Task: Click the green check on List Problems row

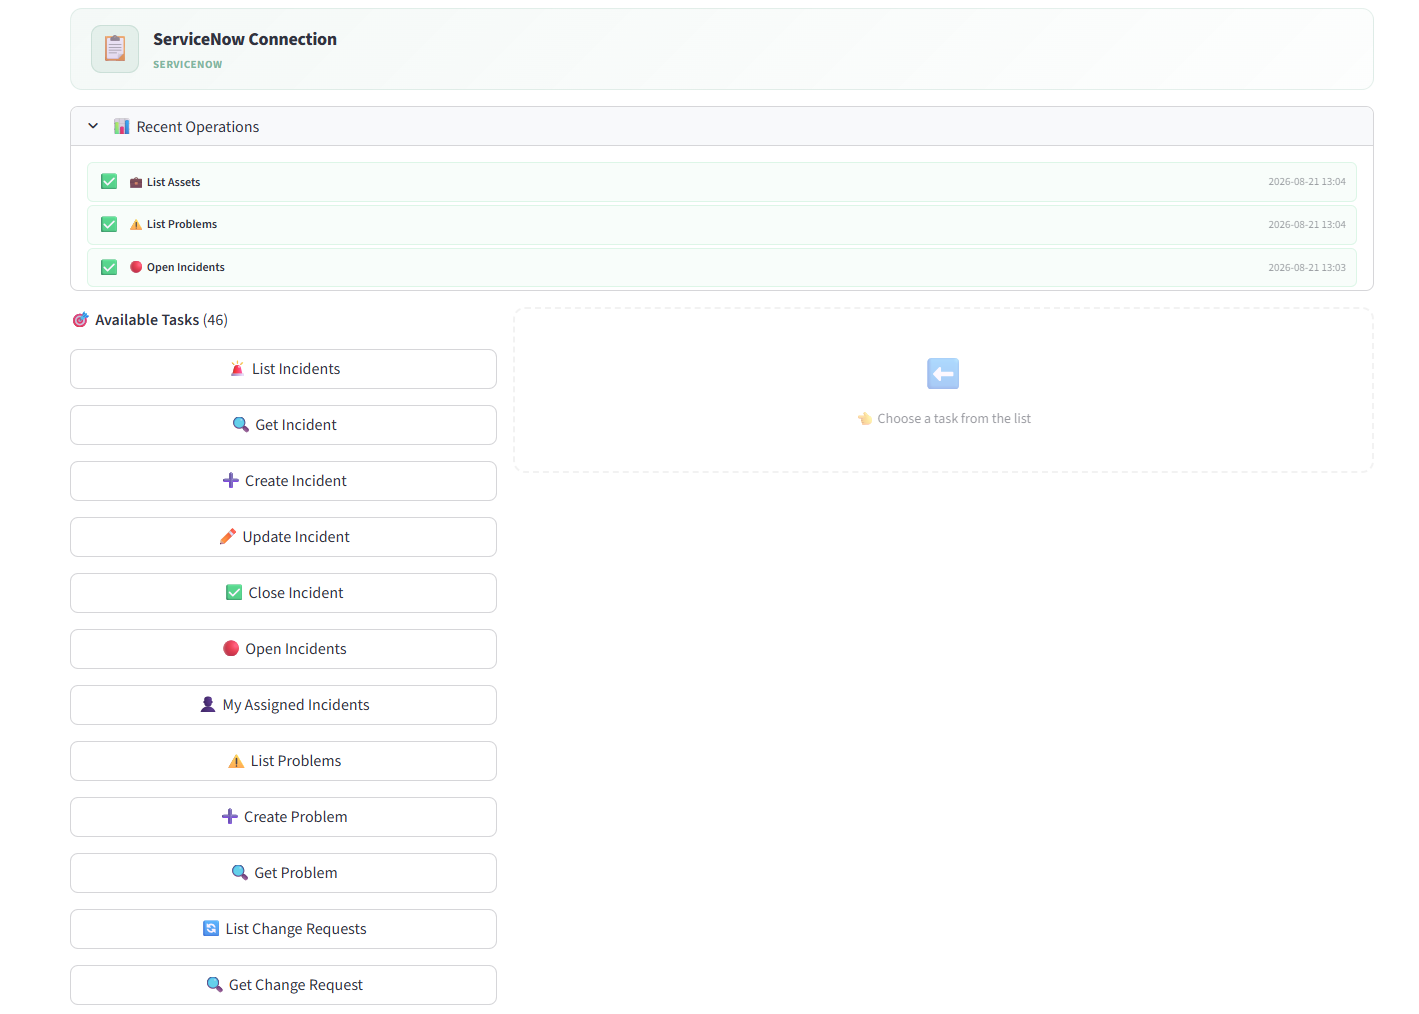Action: [109, 224]
